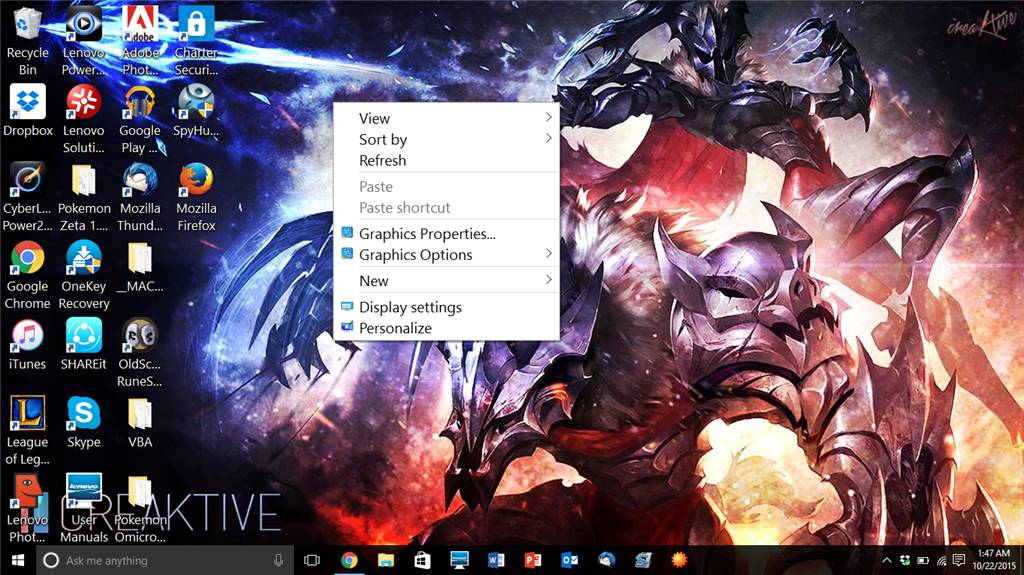1024x575 pixels.
Task: Select the Adobe Photoshop desktop shortcut
Action: click(x=140, y=41)
